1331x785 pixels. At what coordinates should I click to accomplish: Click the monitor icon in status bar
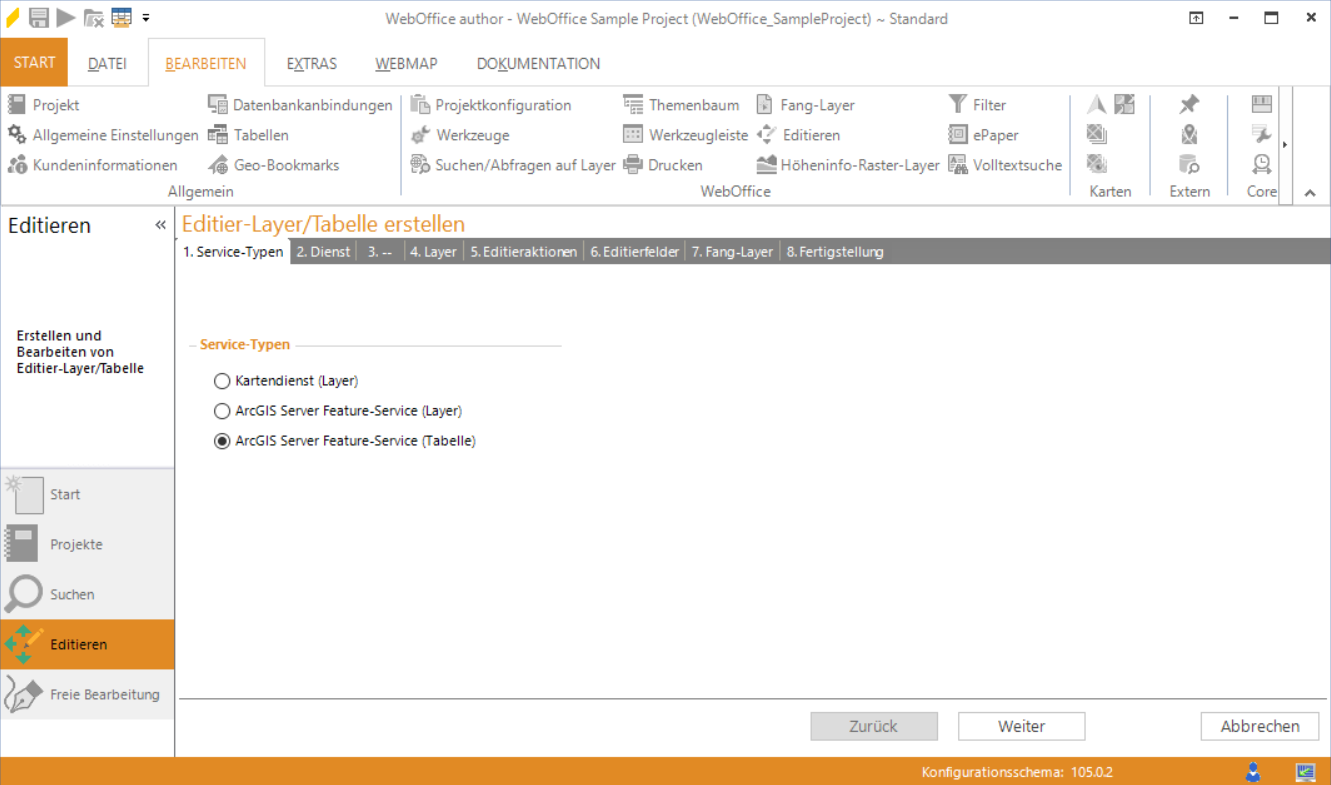coord(1305,772)
